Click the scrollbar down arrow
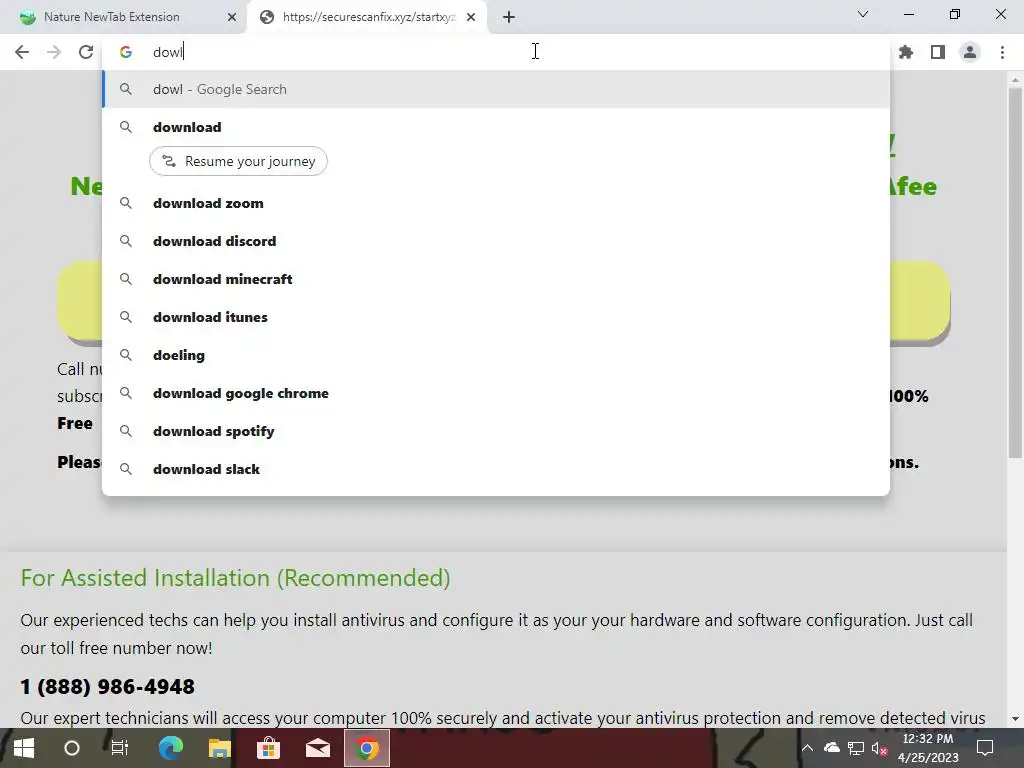The image size is (1024, 768). pos(1015,719)
